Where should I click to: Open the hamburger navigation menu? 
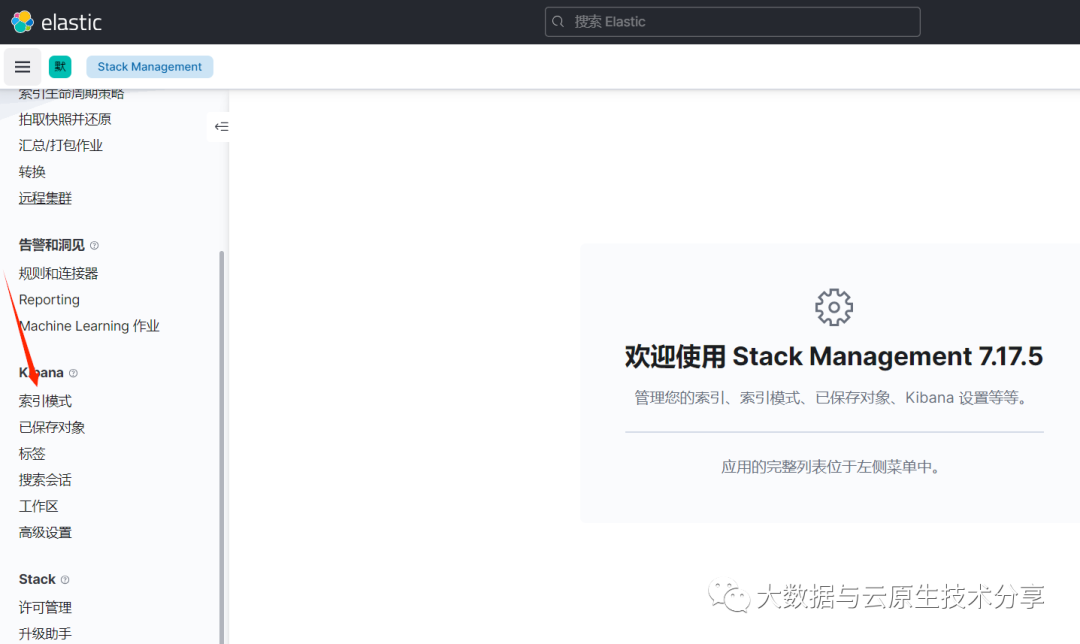22,67
